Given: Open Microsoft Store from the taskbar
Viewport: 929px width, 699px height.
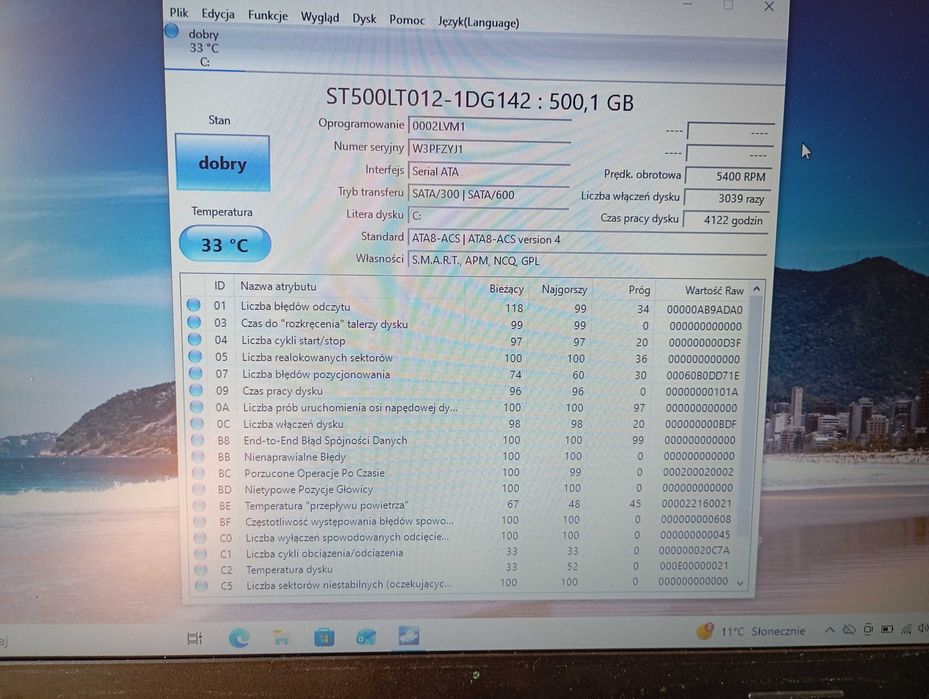Looking at the screenshot, I should pyautogui.click(x=323, y=637).
